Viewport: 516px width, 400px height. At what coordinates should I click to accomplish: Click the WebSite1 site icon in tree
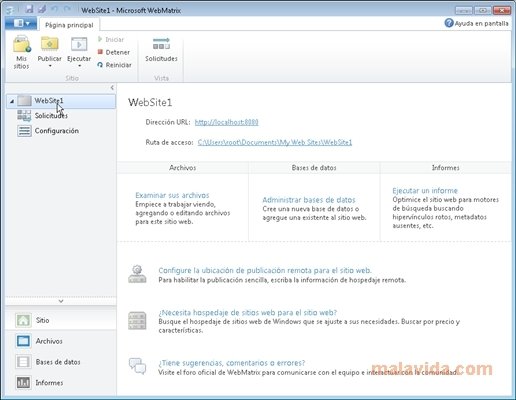pos(24,101)
